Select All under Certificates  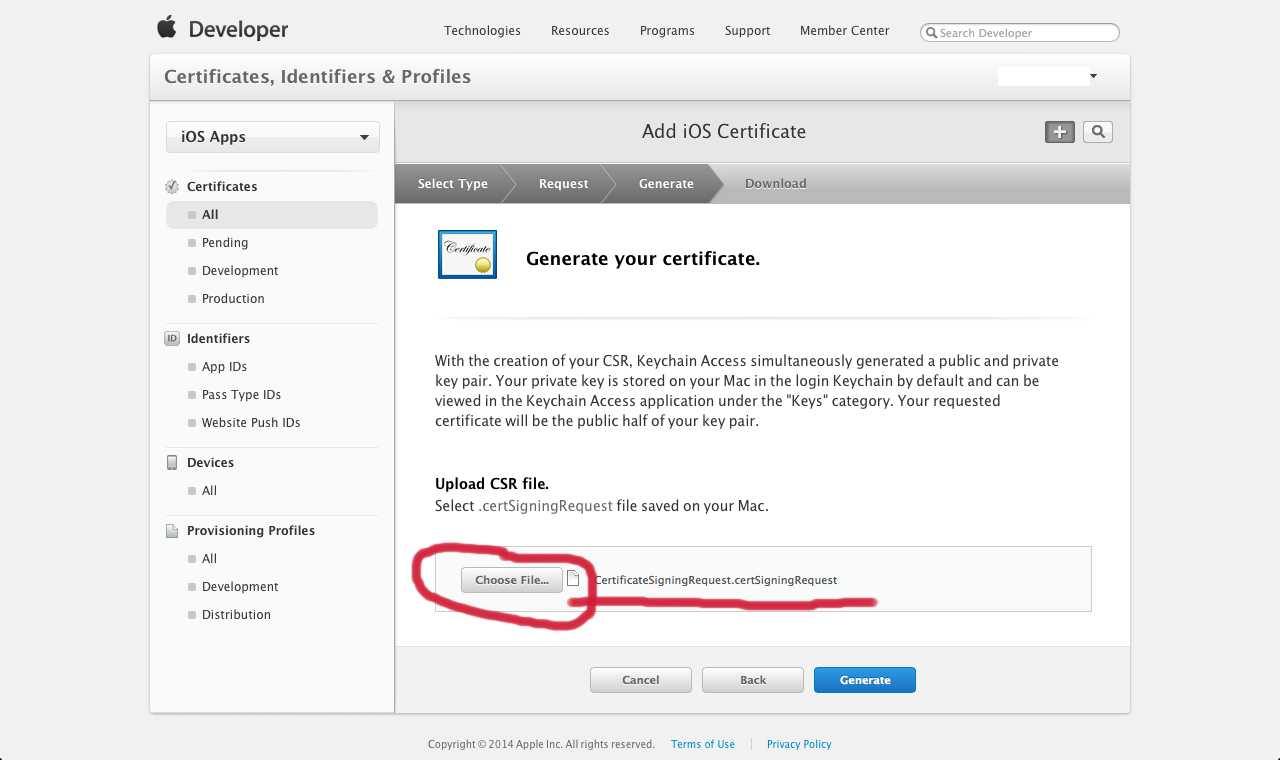(272, 215)
